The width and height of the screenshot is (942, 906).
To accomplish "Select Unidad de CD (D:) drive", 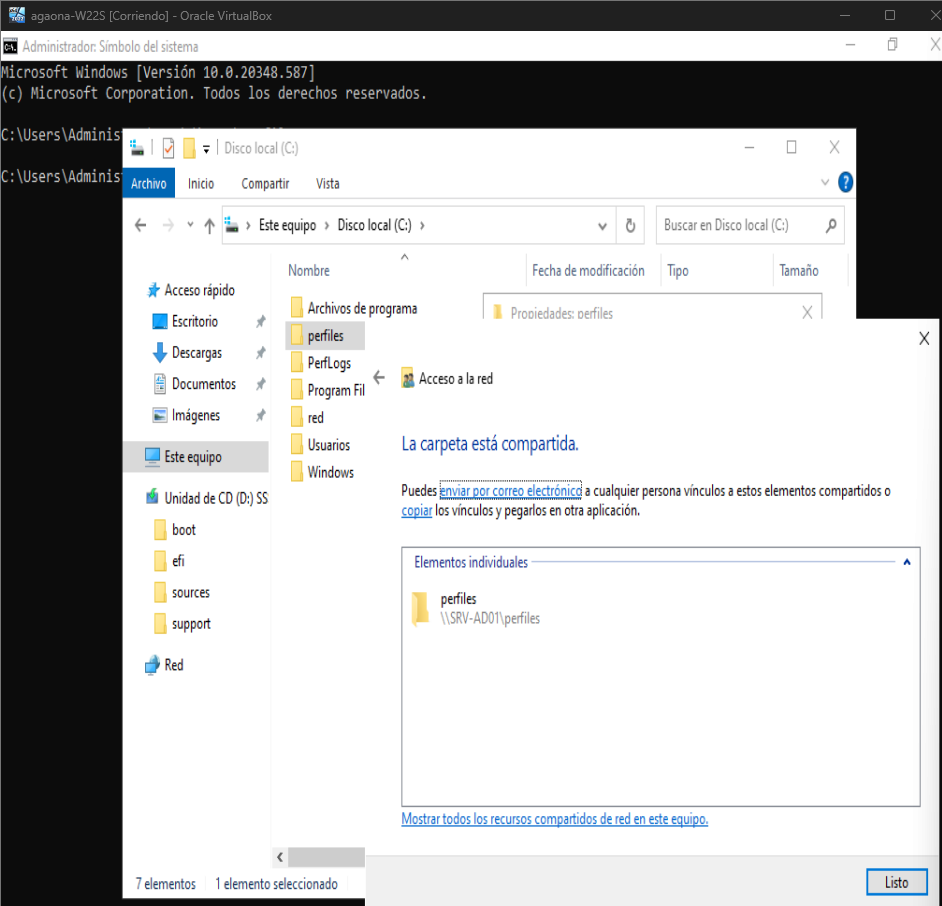I will [x=214, y=498].
